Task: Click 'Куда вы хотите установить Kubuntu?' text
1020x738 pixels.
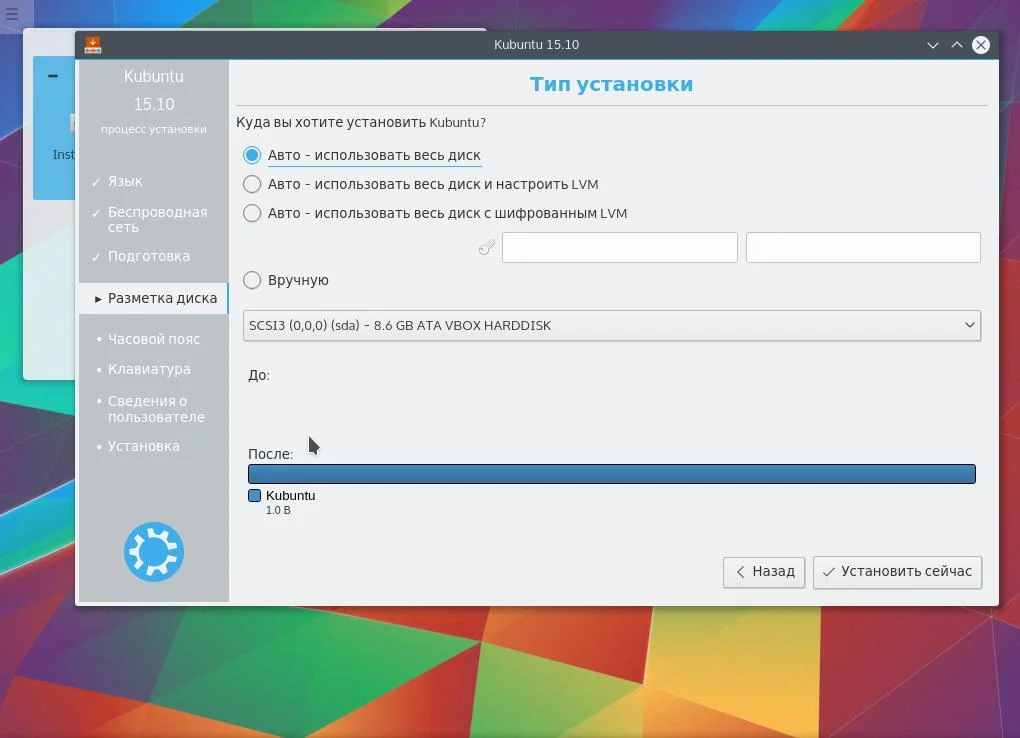Action: click(x=361, y=122)
